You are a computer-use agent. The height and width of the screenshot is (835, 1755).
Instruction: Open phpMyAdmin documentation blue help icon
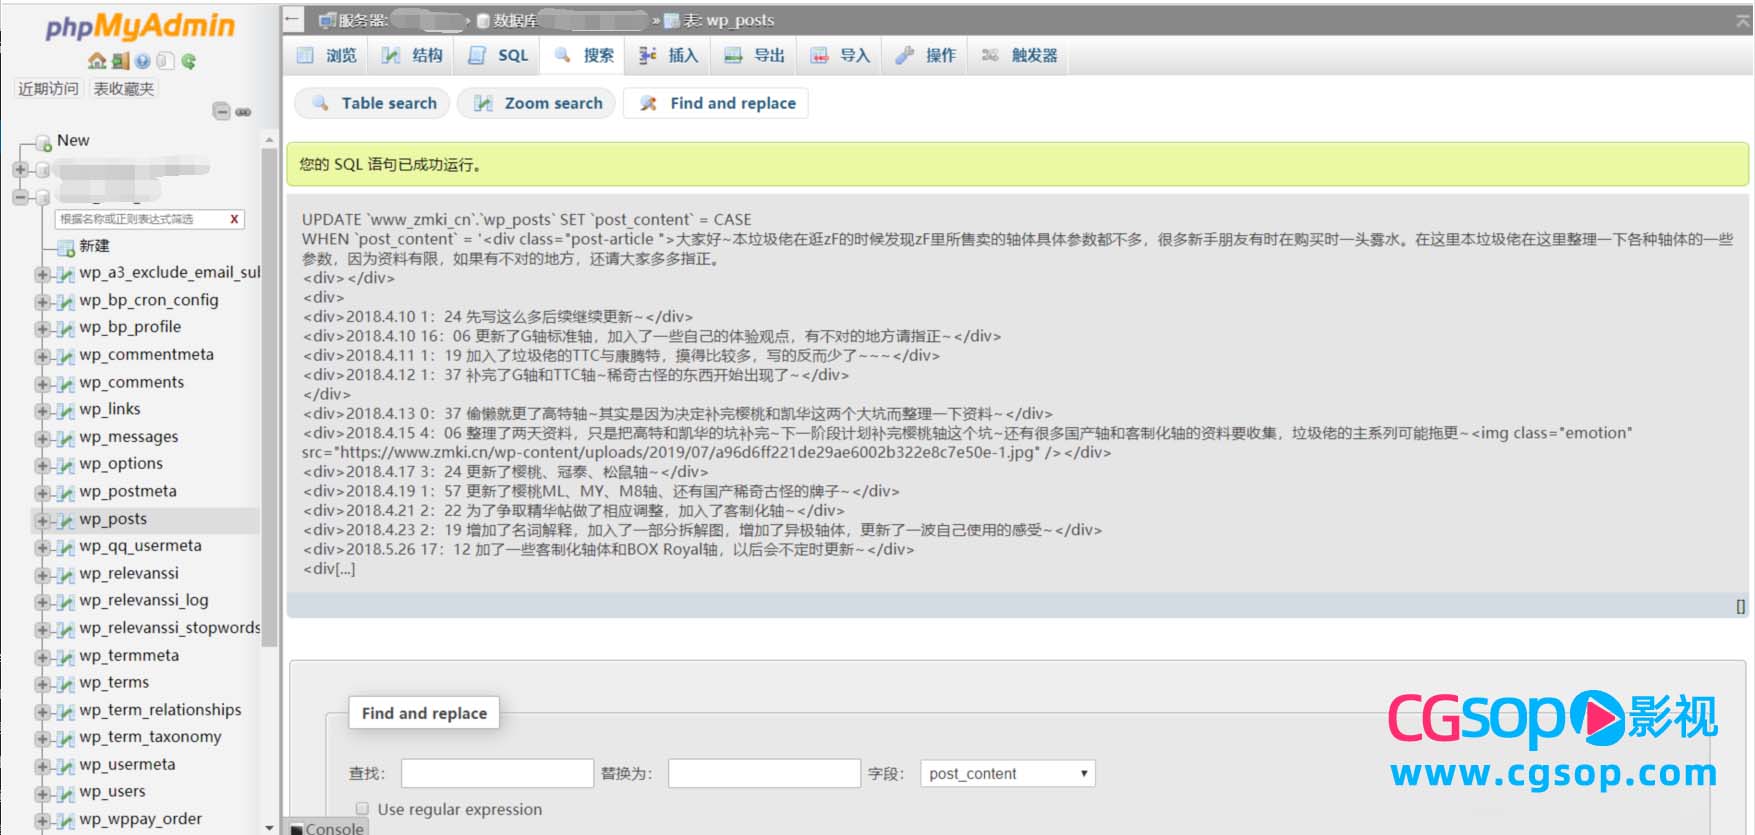coord(143,61)
